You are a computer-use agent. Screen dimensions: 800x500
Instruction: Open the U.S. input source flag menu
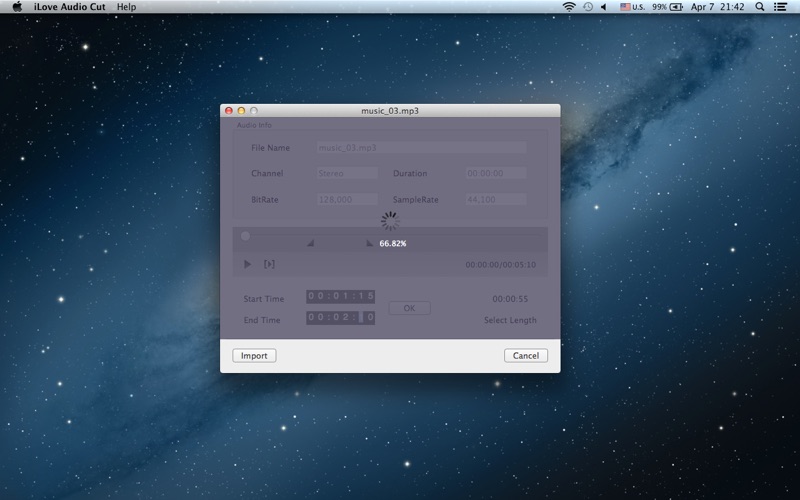tap(626, 7)
